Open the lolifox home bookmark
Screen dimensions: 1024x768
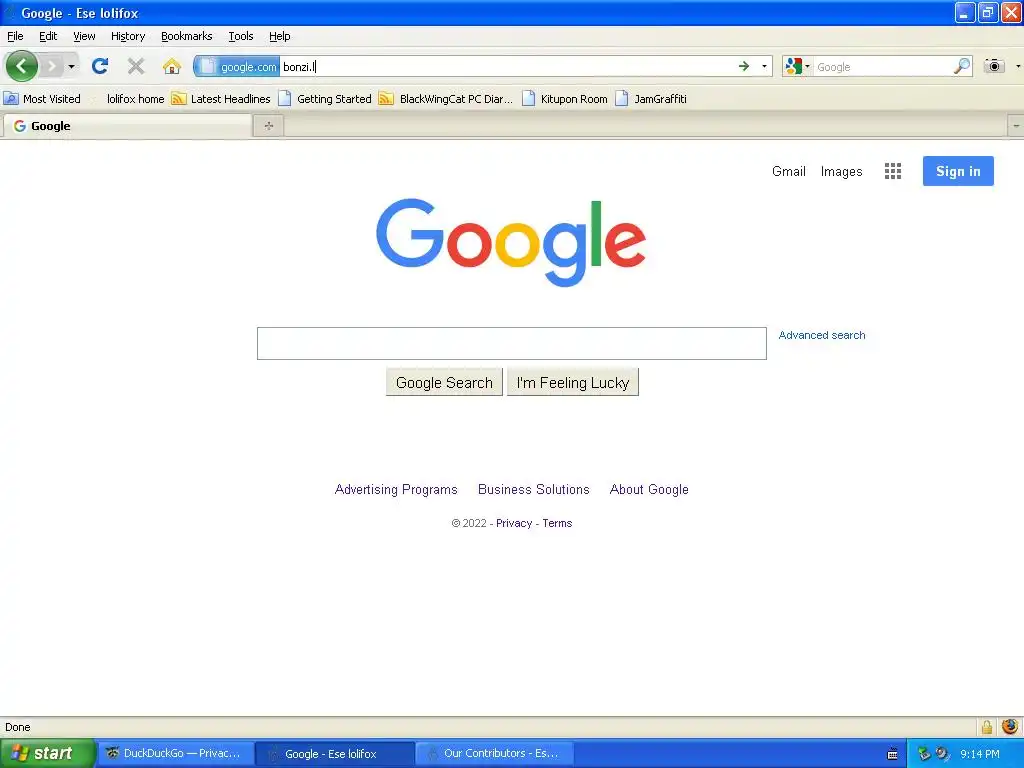[x=135, y=99]
